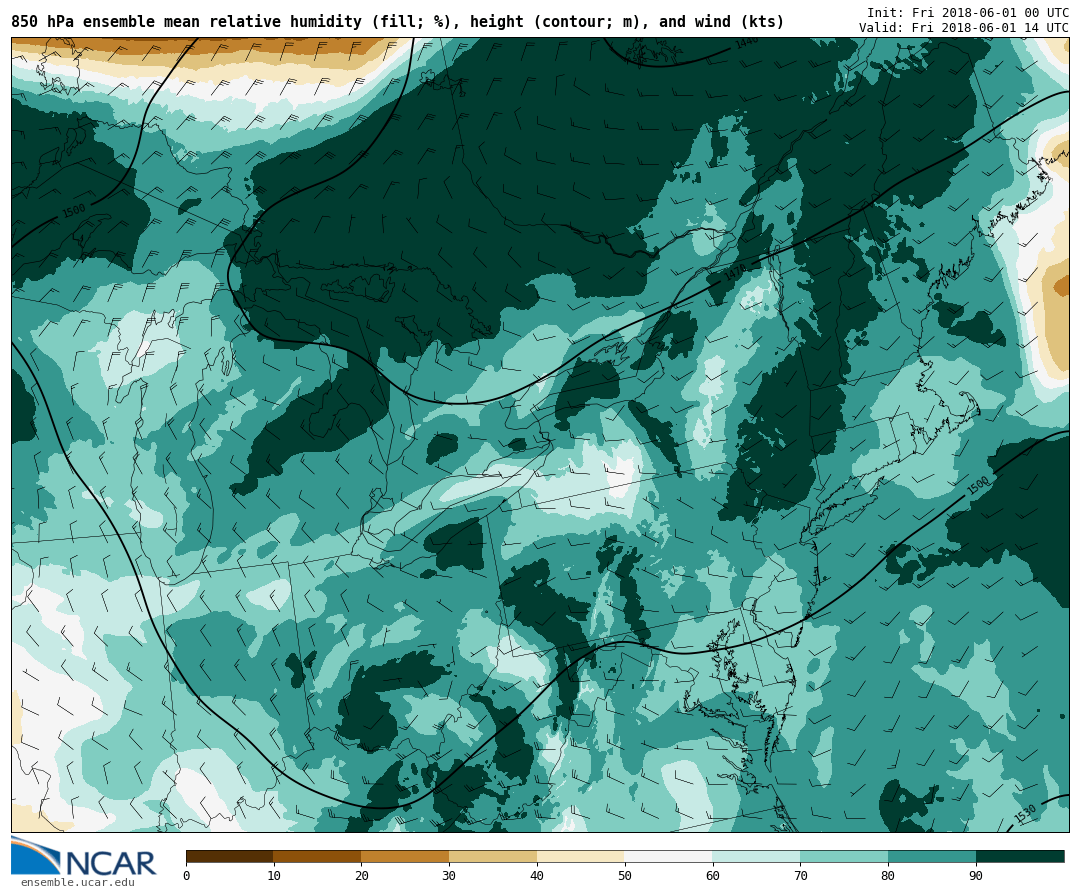Click the colorbar tick label '10'

point(274,876)
